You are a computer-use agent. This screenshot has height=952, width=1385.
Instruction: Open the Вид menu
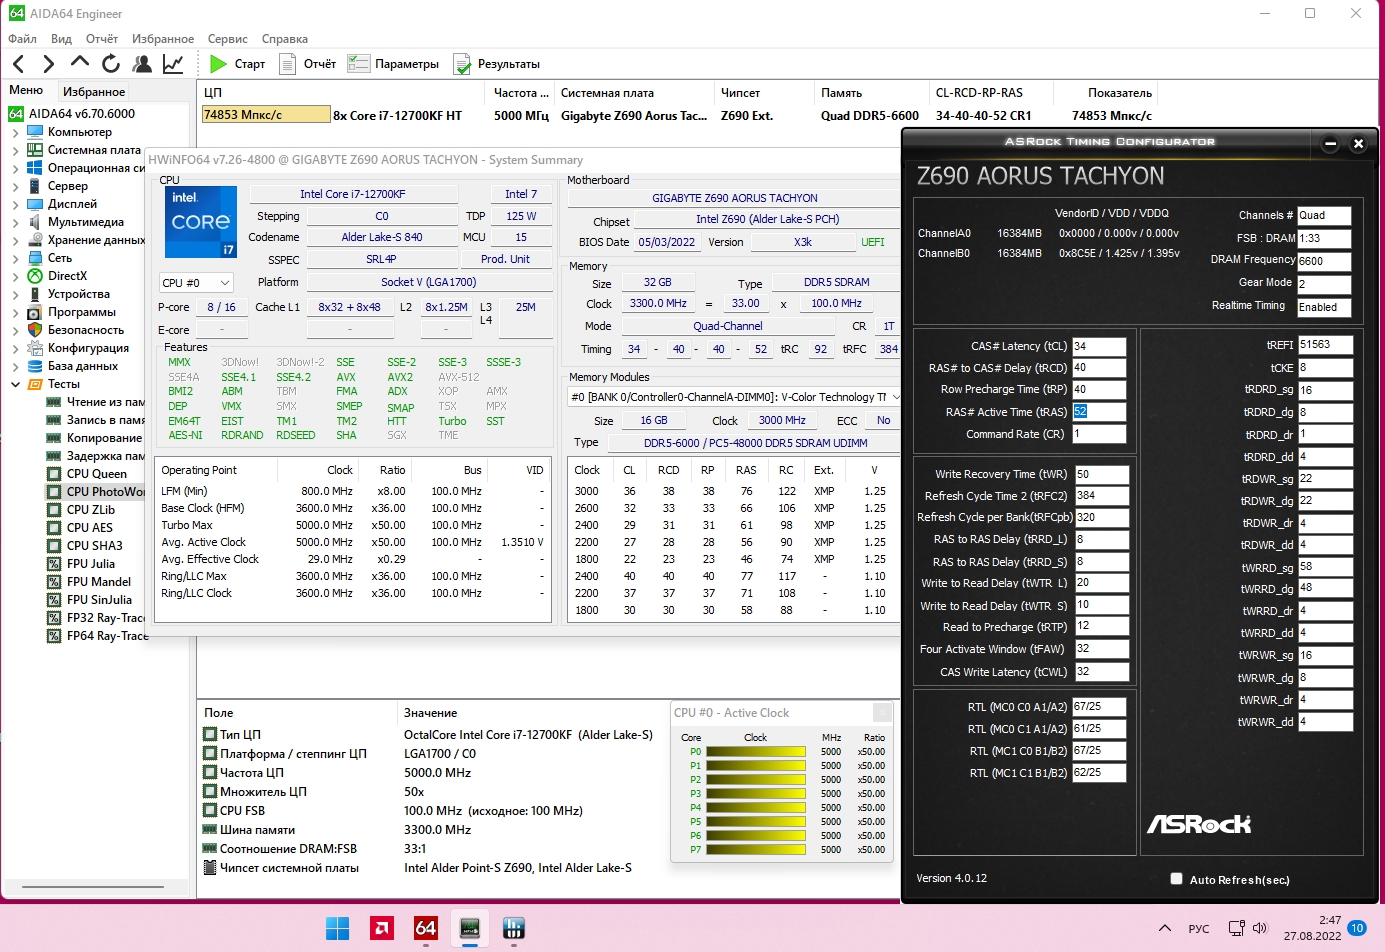[61, 39]
